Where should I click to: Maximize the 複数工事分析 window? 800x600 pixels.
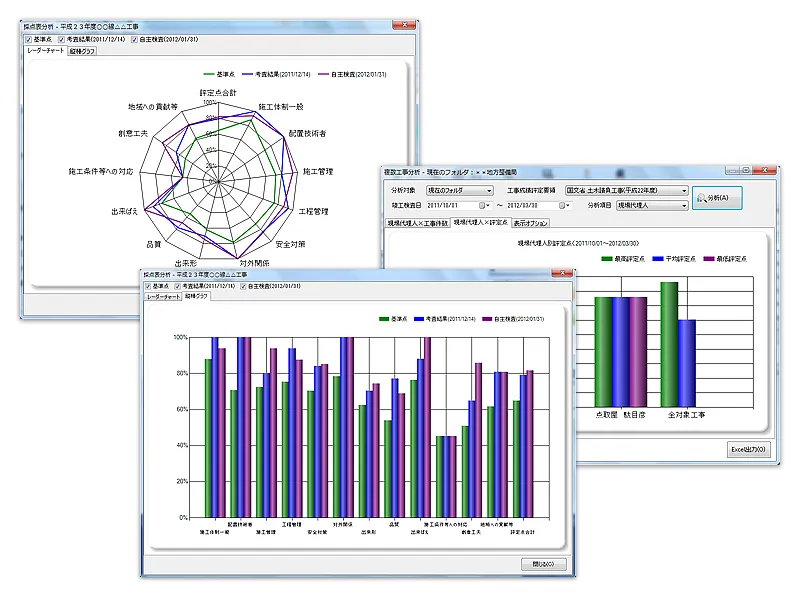tap(745, 170)
